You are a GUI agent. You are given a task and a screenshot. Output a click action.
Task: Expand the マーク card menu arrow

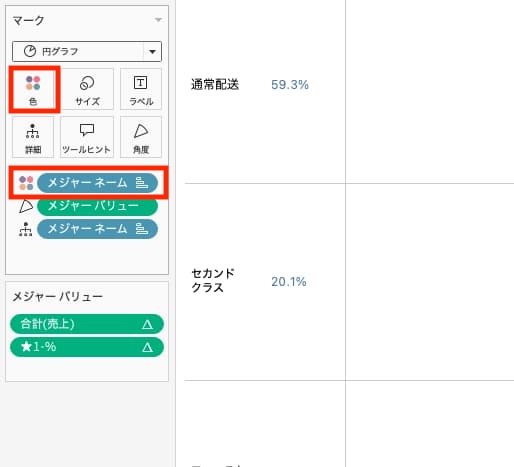pyautogui.click(x=158, y=20)
